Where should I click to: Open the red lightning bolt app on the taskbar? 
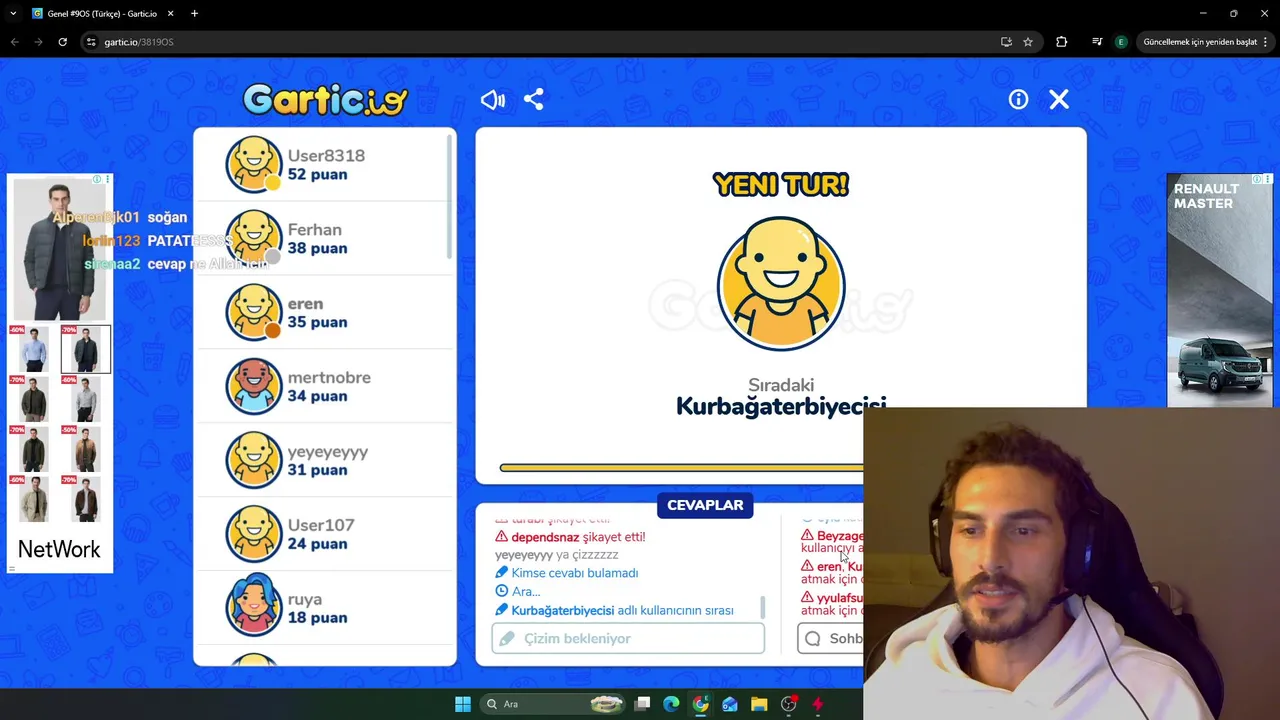click(817, 704)
